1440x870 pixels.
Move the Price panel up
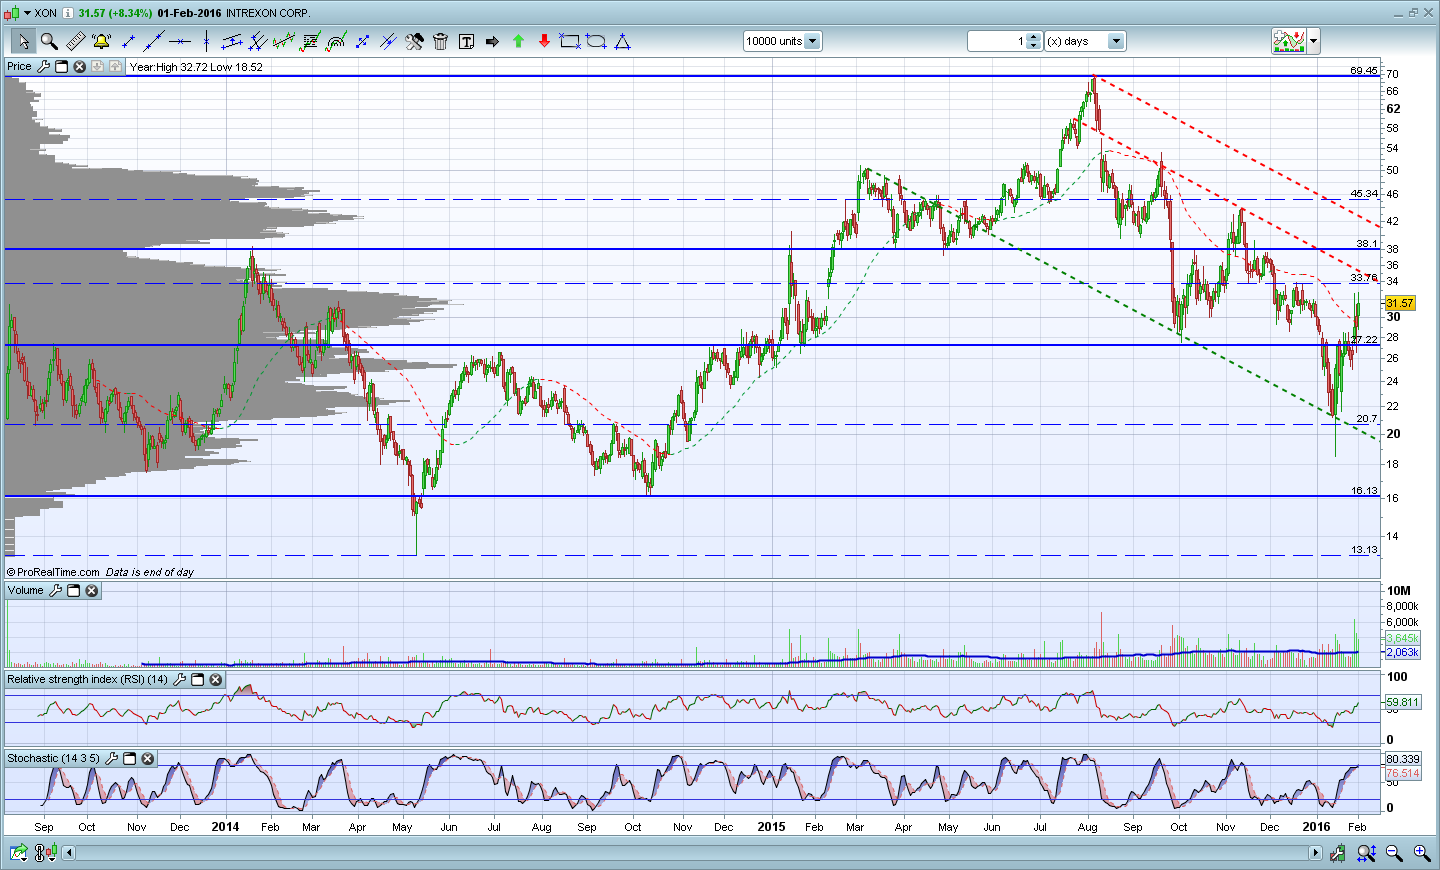pyautogui.click(x=115, y=67)
